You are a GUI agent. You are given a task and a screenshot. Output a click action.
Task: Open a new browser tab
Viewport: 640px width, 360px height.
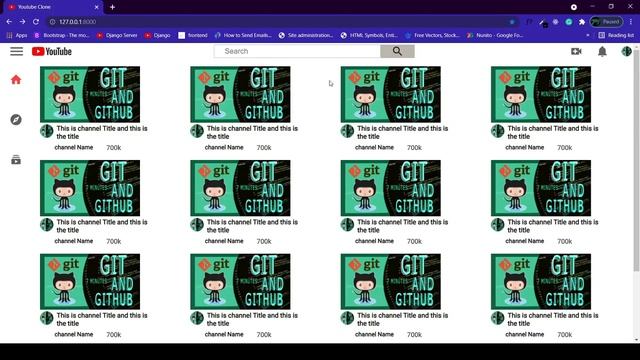tap(112, 7)
